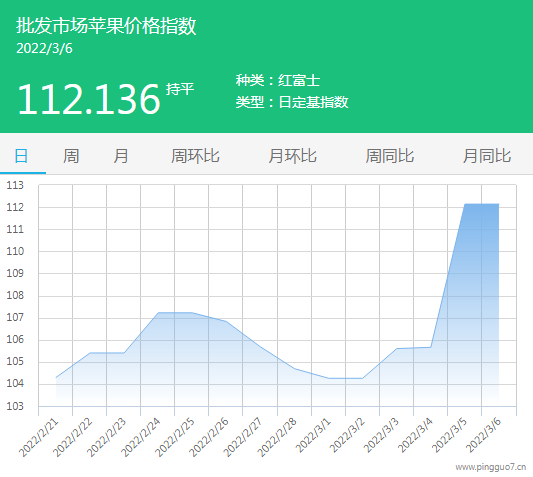
Task: Click the 种类：红富士 label
Action: coord(278,81)
